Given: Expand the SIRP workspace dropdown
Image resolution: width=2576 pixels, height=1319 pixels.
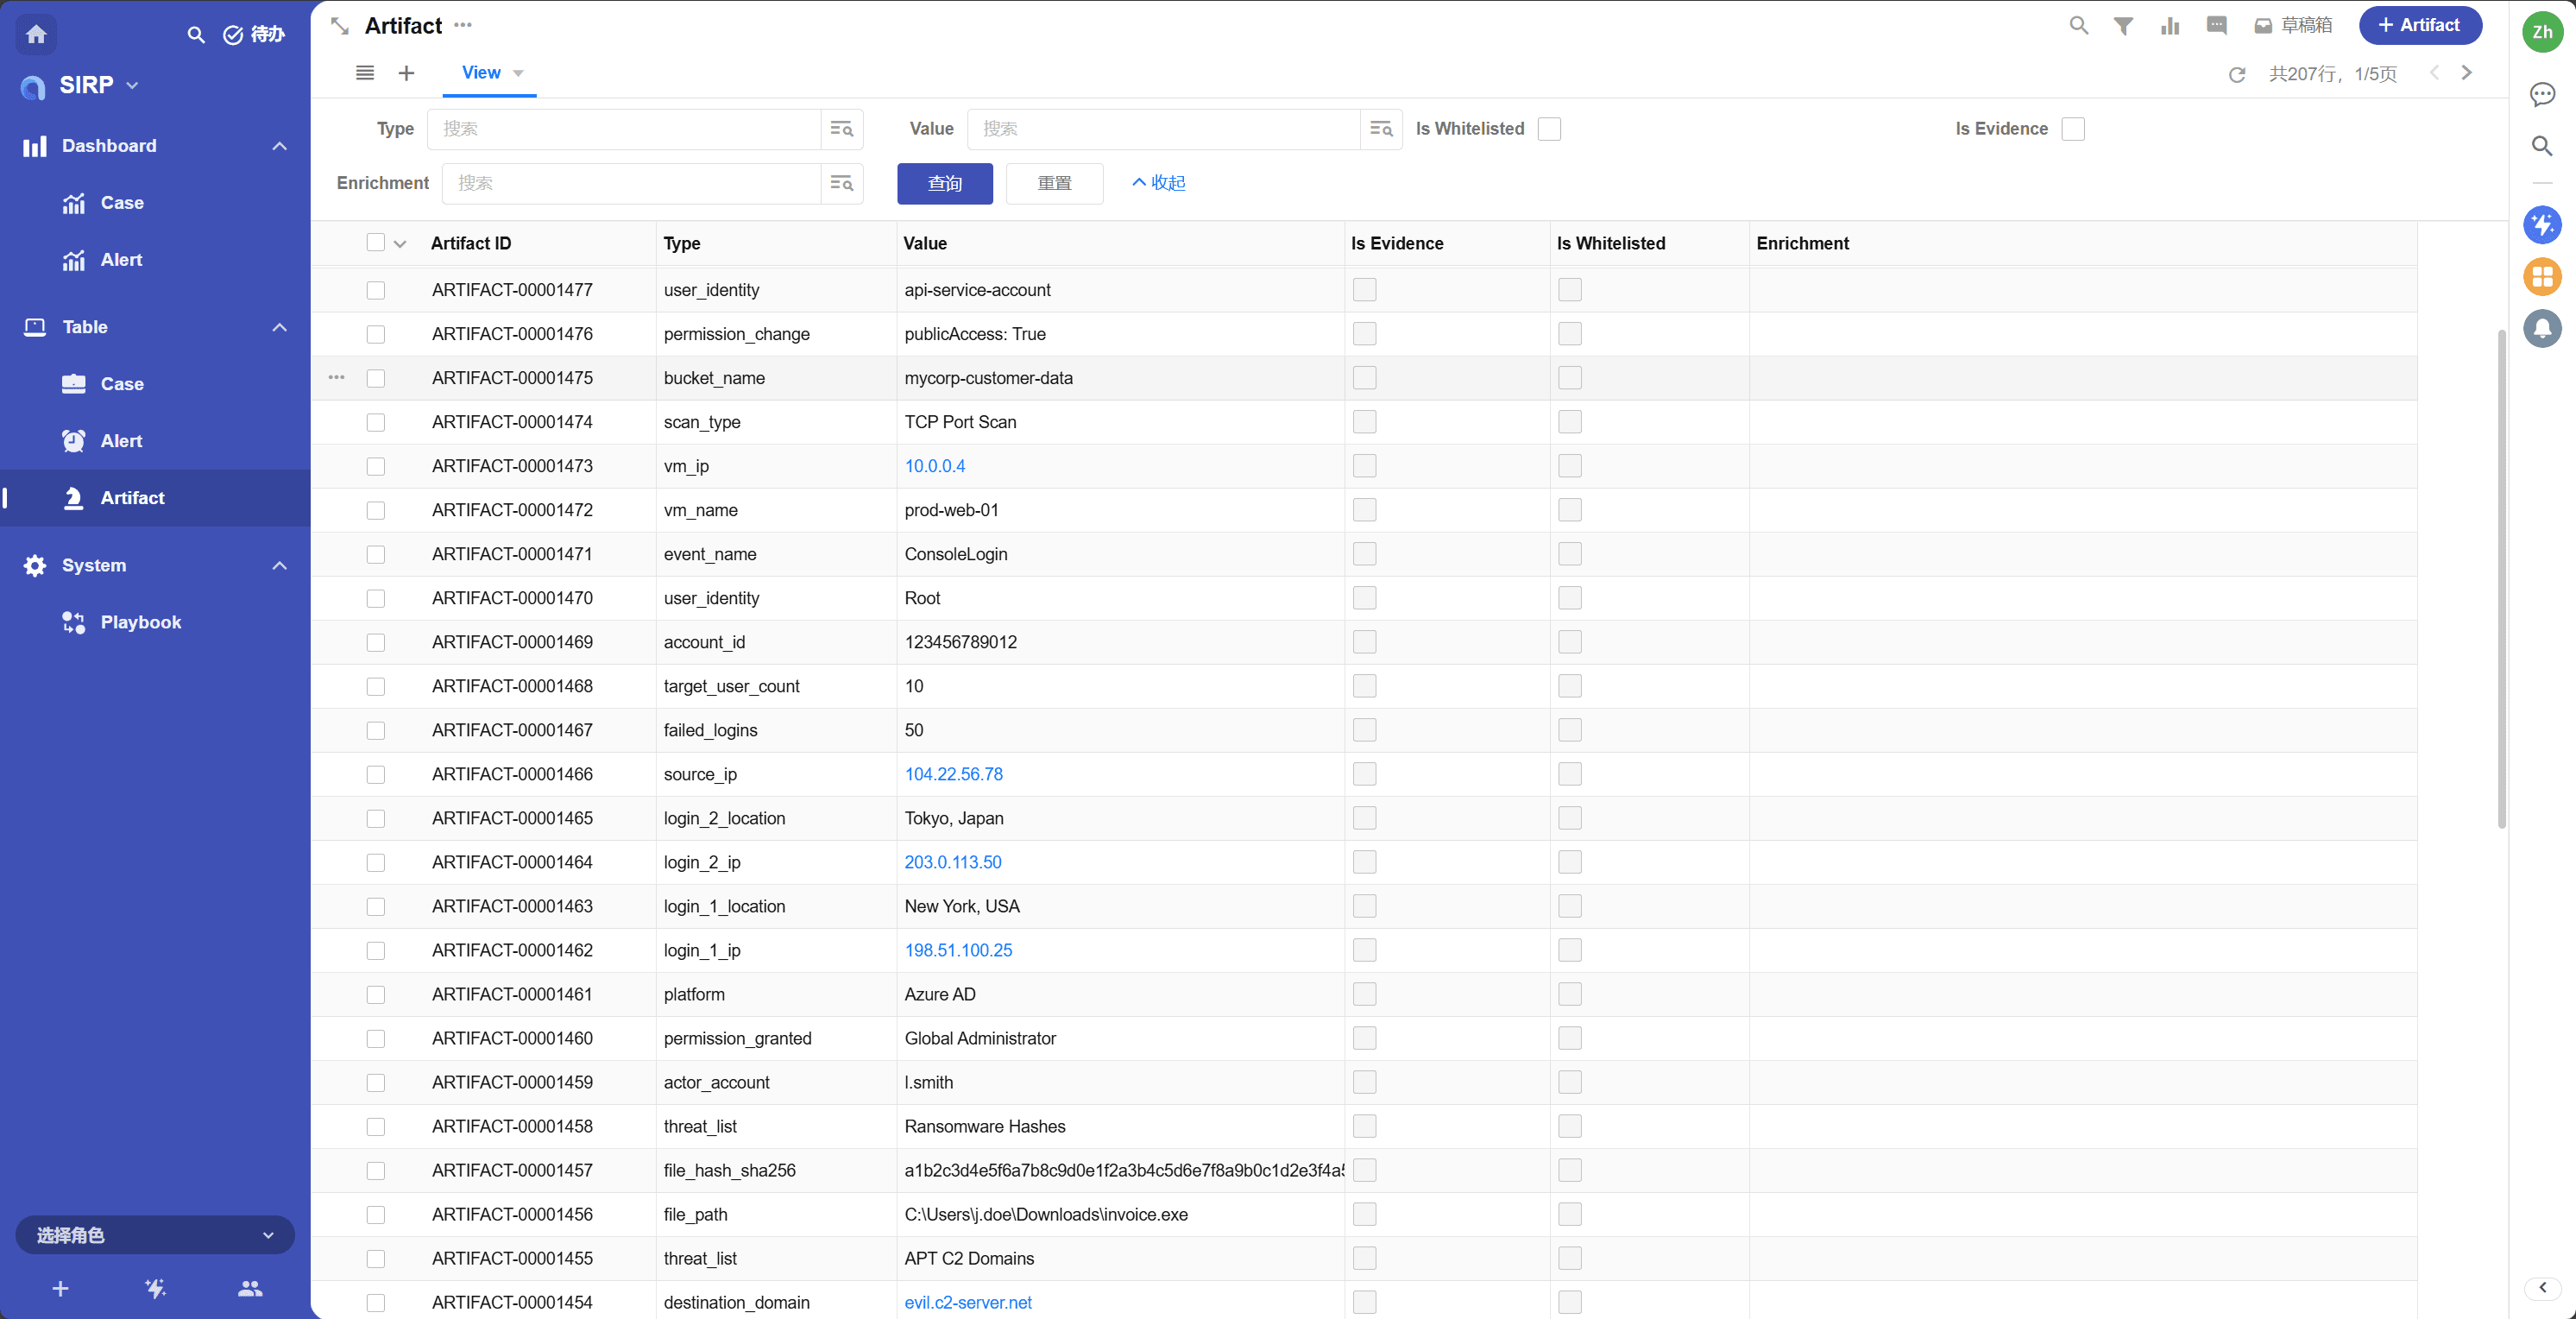Looking at the screenshot, I should click(x=132, y=86).
